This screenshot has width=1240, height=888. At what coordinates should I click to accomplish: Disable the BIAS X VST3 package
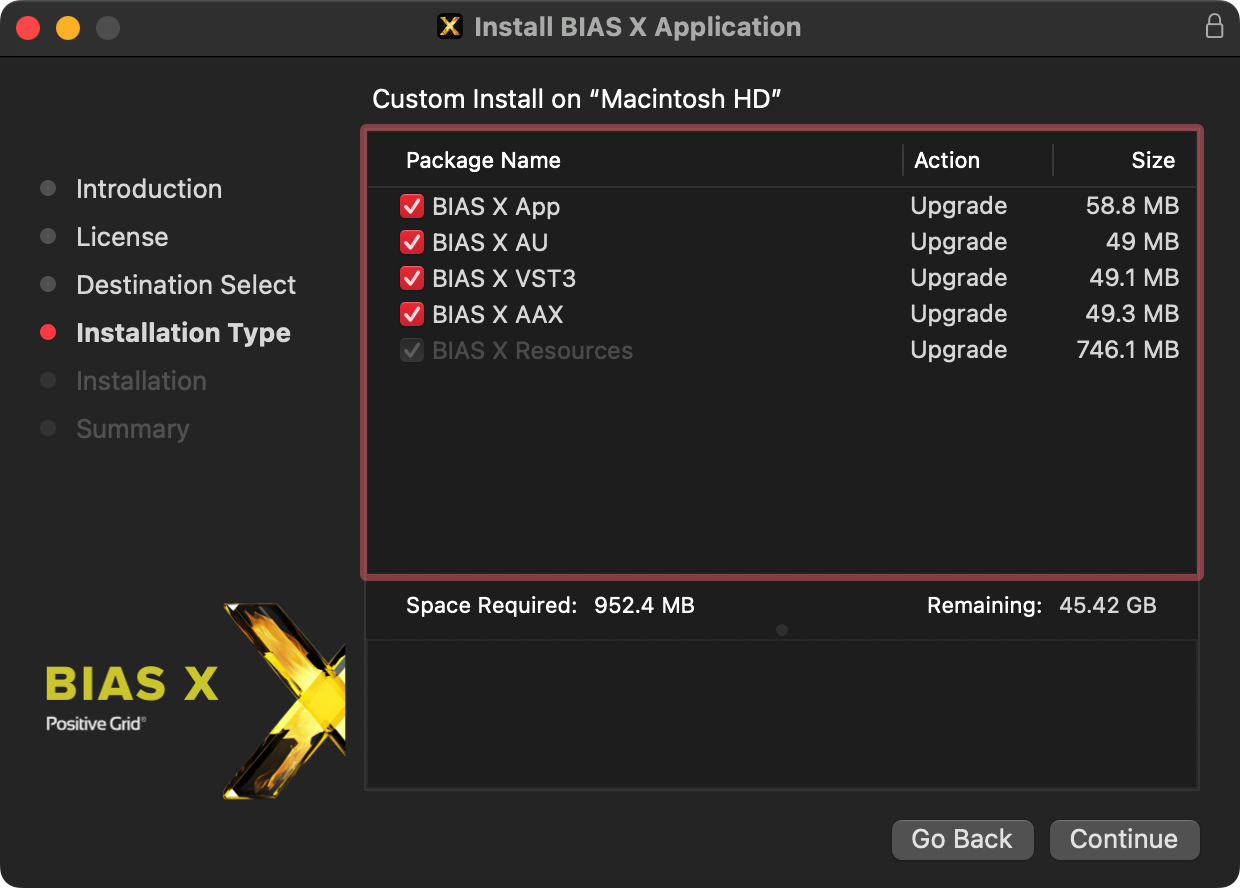(x=412, y=278)
